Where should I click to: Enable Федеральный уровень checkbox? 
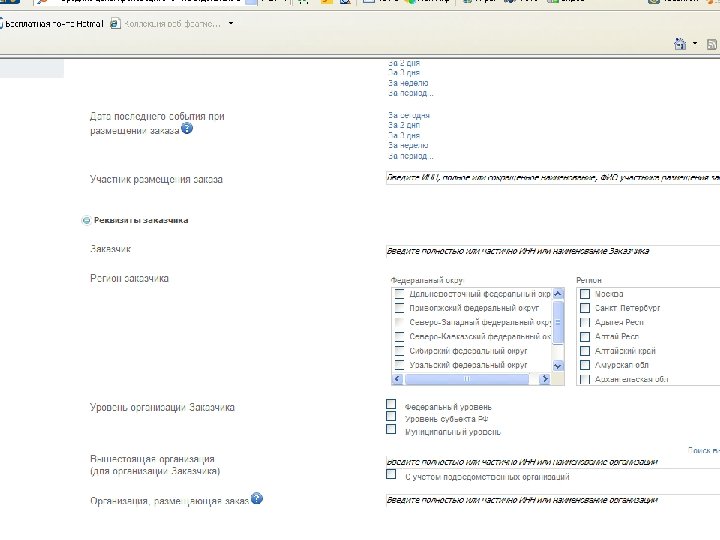click(x=391, y=404)
